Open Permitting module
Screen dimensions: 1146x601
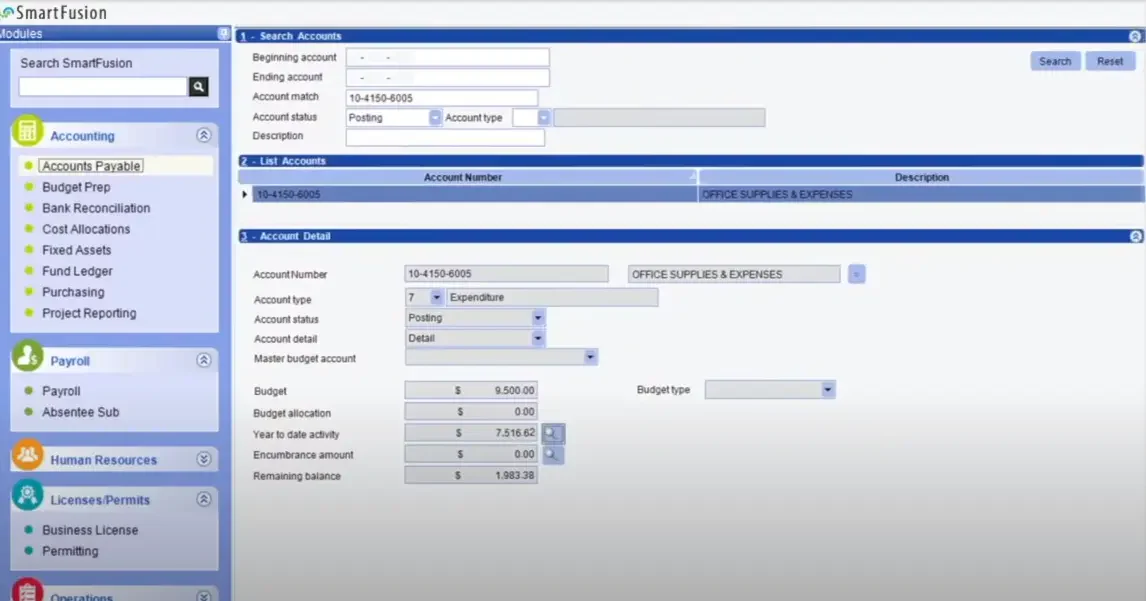coord(69,551)
